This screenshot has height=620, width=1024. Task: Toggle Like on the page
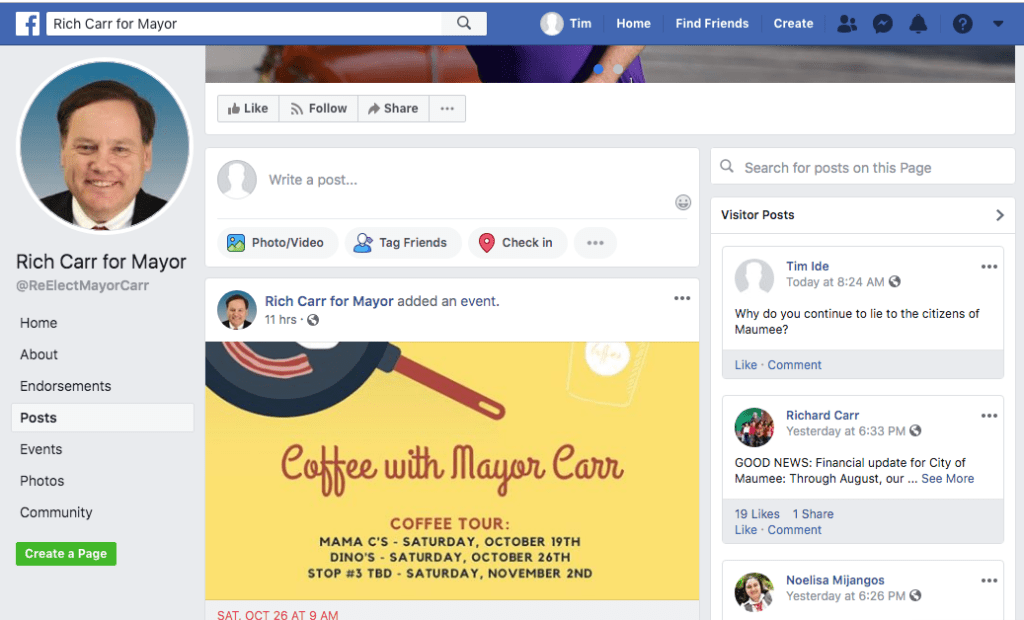(248, 108)
